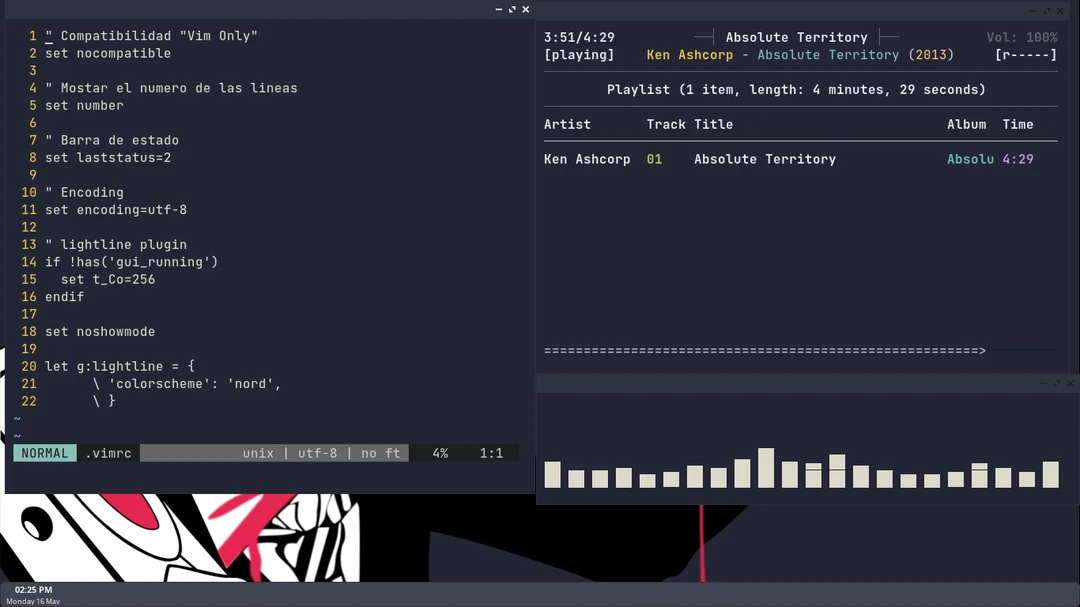The width and height of the screenshot is (1080, 607).
Task: Click the Vol: 100% volume indicator
Action: [x=1024, y=36]
